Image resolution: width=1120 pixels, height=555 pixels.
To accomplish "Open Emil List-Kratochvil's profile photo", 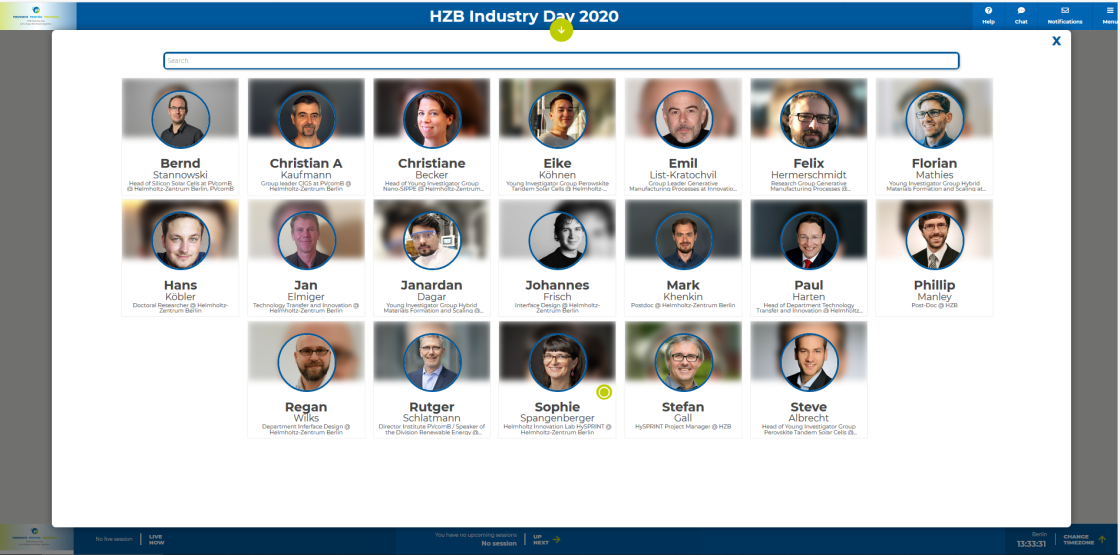I will coord(684,119).
